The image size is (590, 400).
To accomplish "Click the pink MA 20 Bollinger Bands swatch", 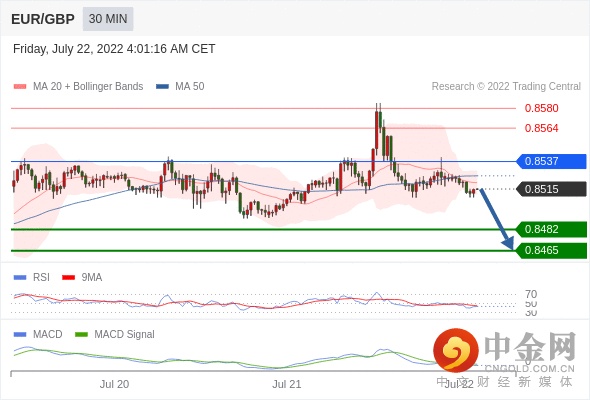I will pos(20,87).
